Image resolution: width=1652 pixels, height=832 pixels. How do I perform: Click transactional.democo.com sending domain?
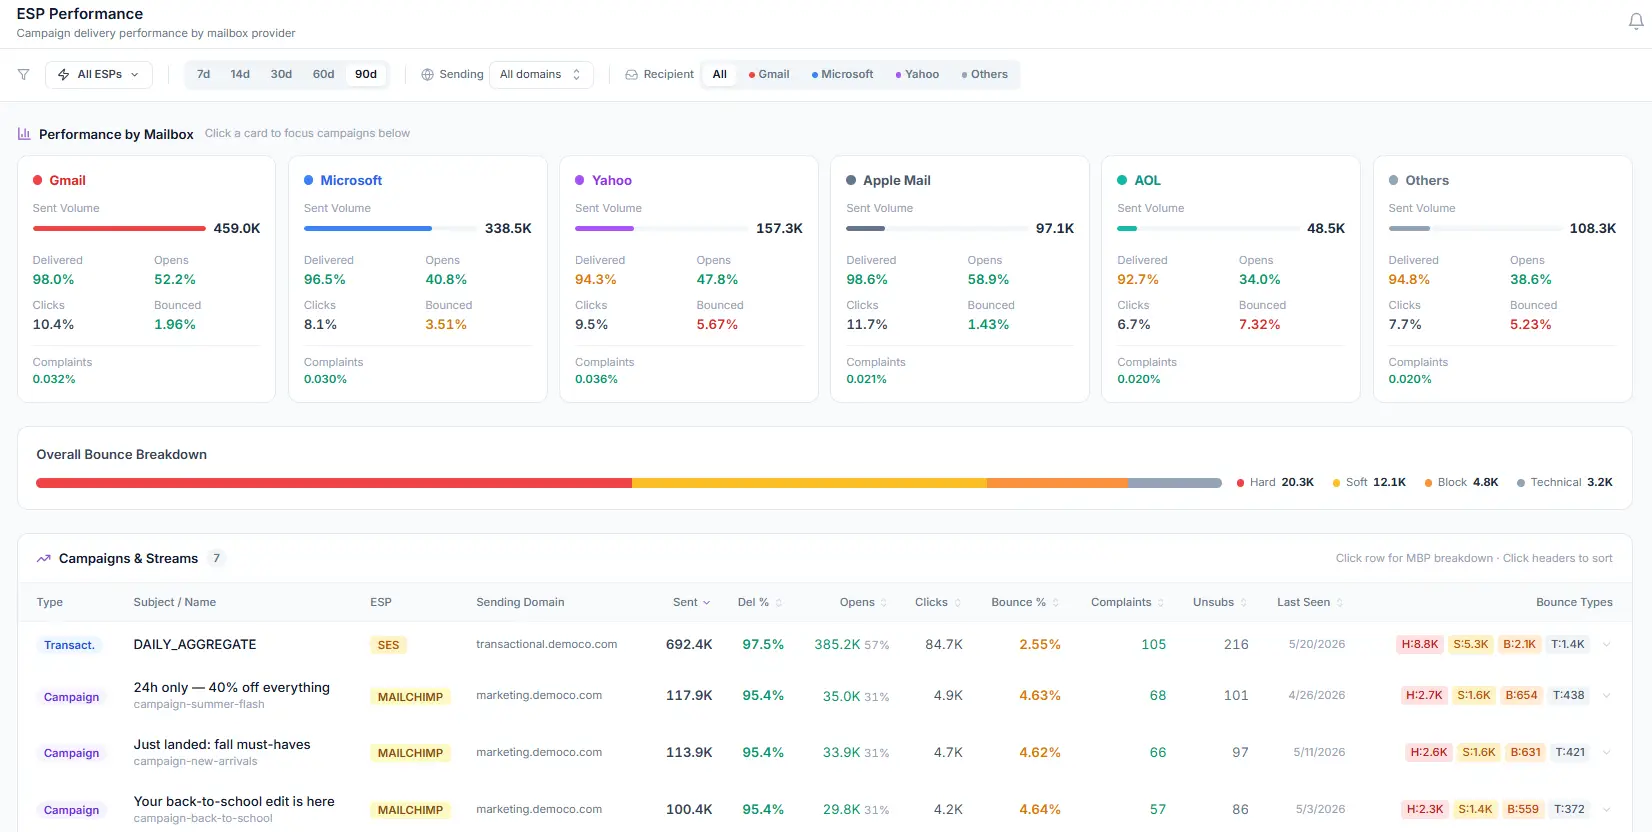click(x=546, y=644)
